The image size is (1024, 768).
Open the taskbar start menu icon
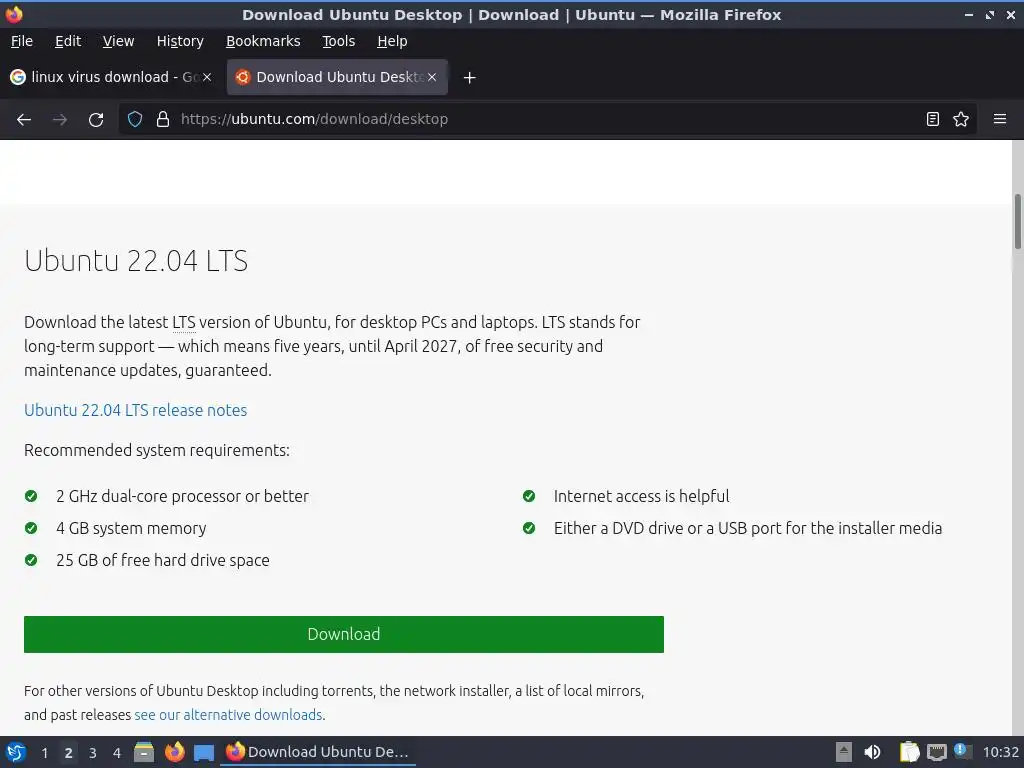pos(15,752)
